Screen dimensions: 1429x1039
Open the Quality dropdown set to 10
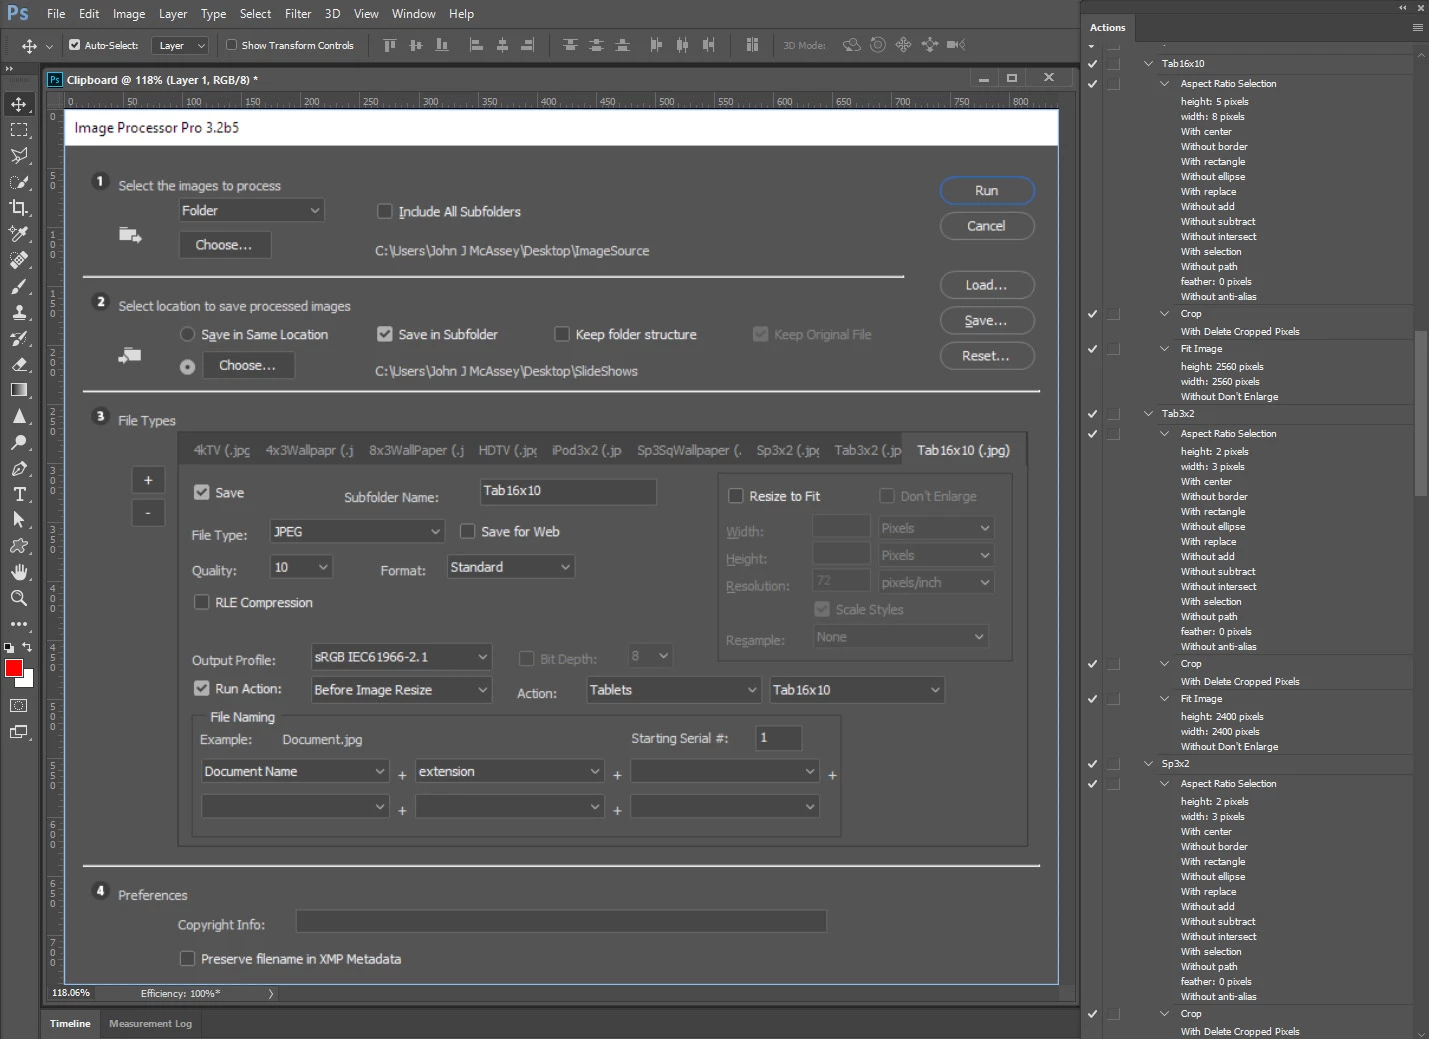click(301, 567)
